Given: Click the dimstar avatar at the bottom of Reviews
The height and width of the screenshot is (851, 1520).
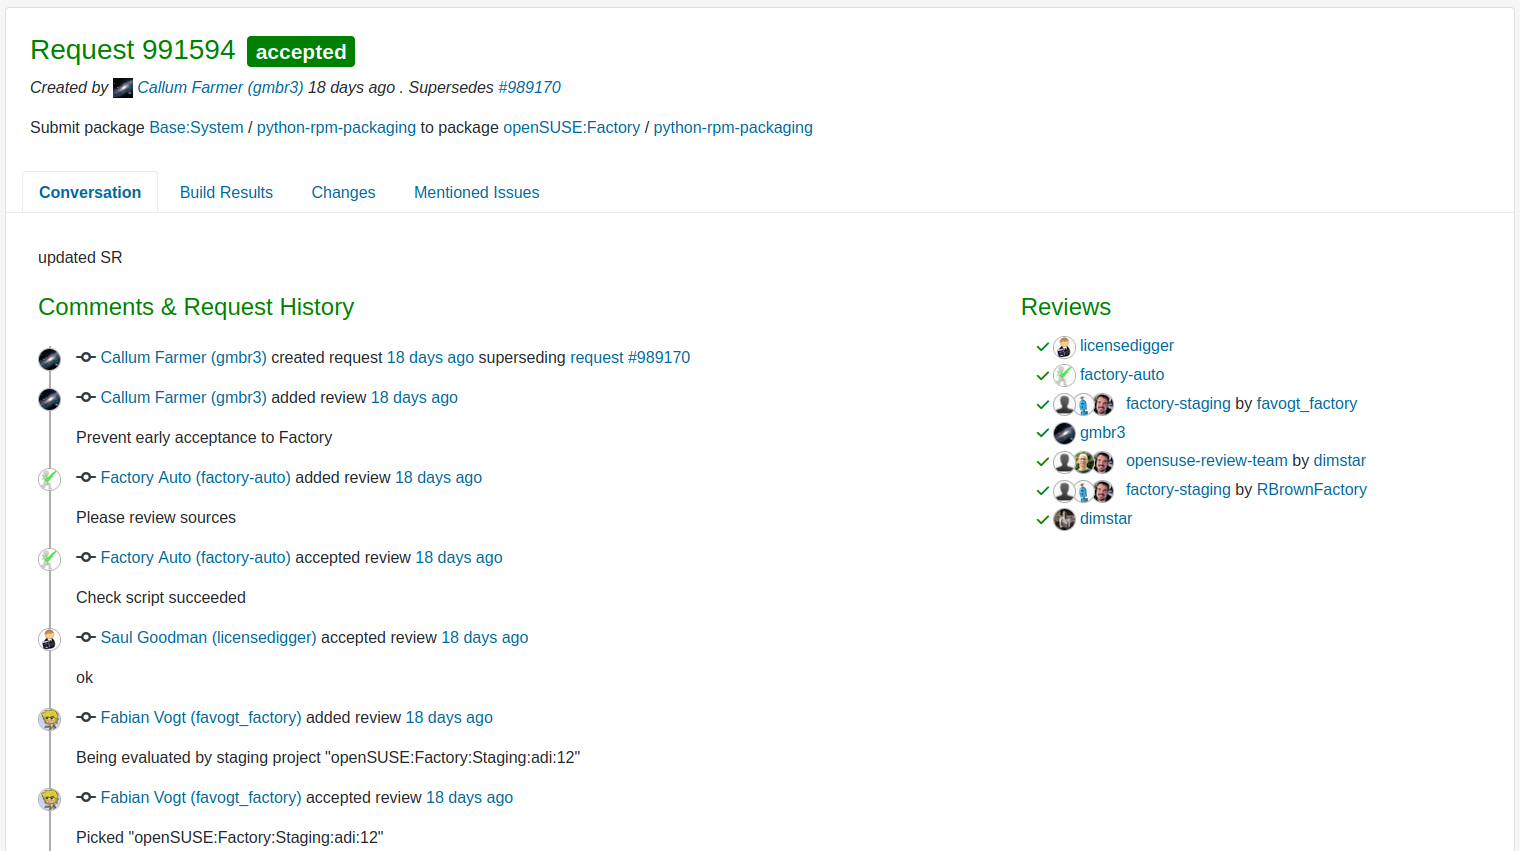Looking at the screenshot, I should pyautogui.click(x=1063, y=519).
